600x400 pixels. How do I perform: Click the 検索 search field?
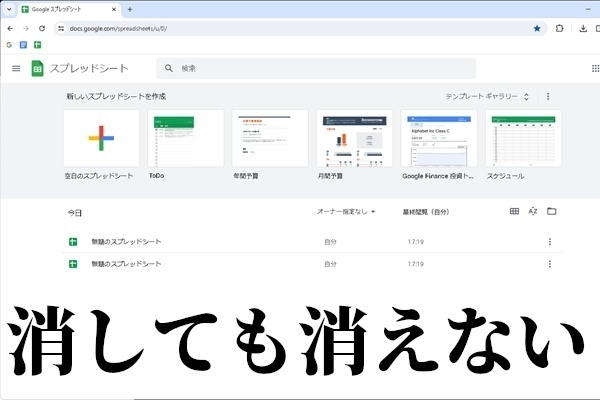point(316,69)
